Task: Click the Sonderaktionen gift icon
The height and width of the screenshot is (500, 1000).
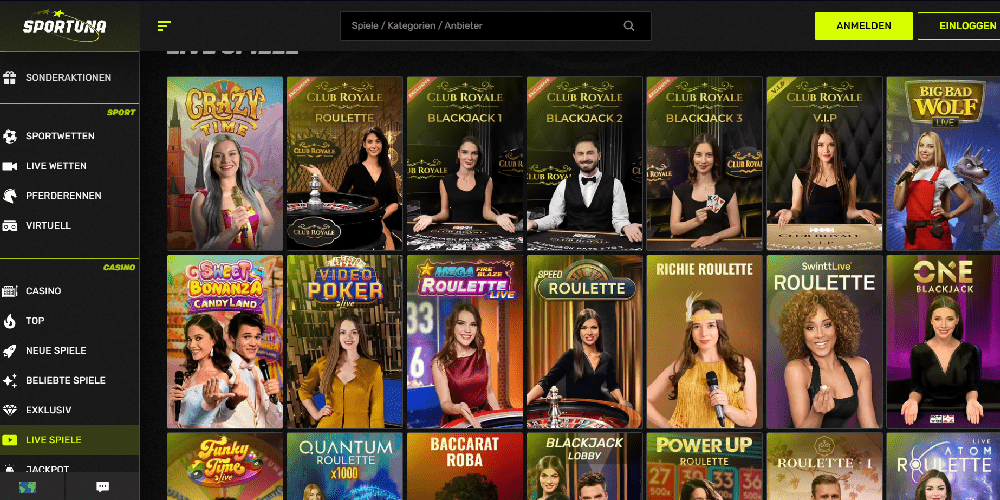Action: (10, 77)
